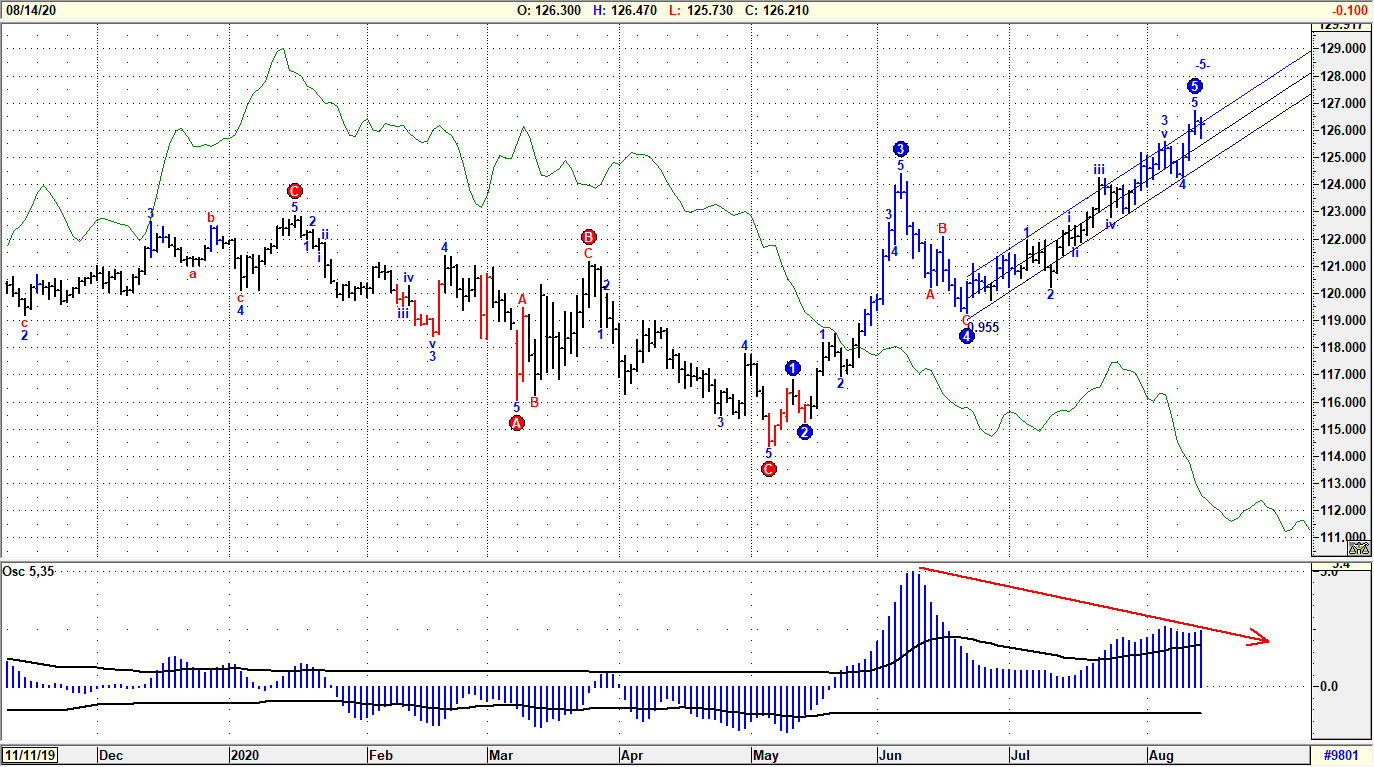
Task: Click the 2020 label on time axis
Action: pos(245,755)
